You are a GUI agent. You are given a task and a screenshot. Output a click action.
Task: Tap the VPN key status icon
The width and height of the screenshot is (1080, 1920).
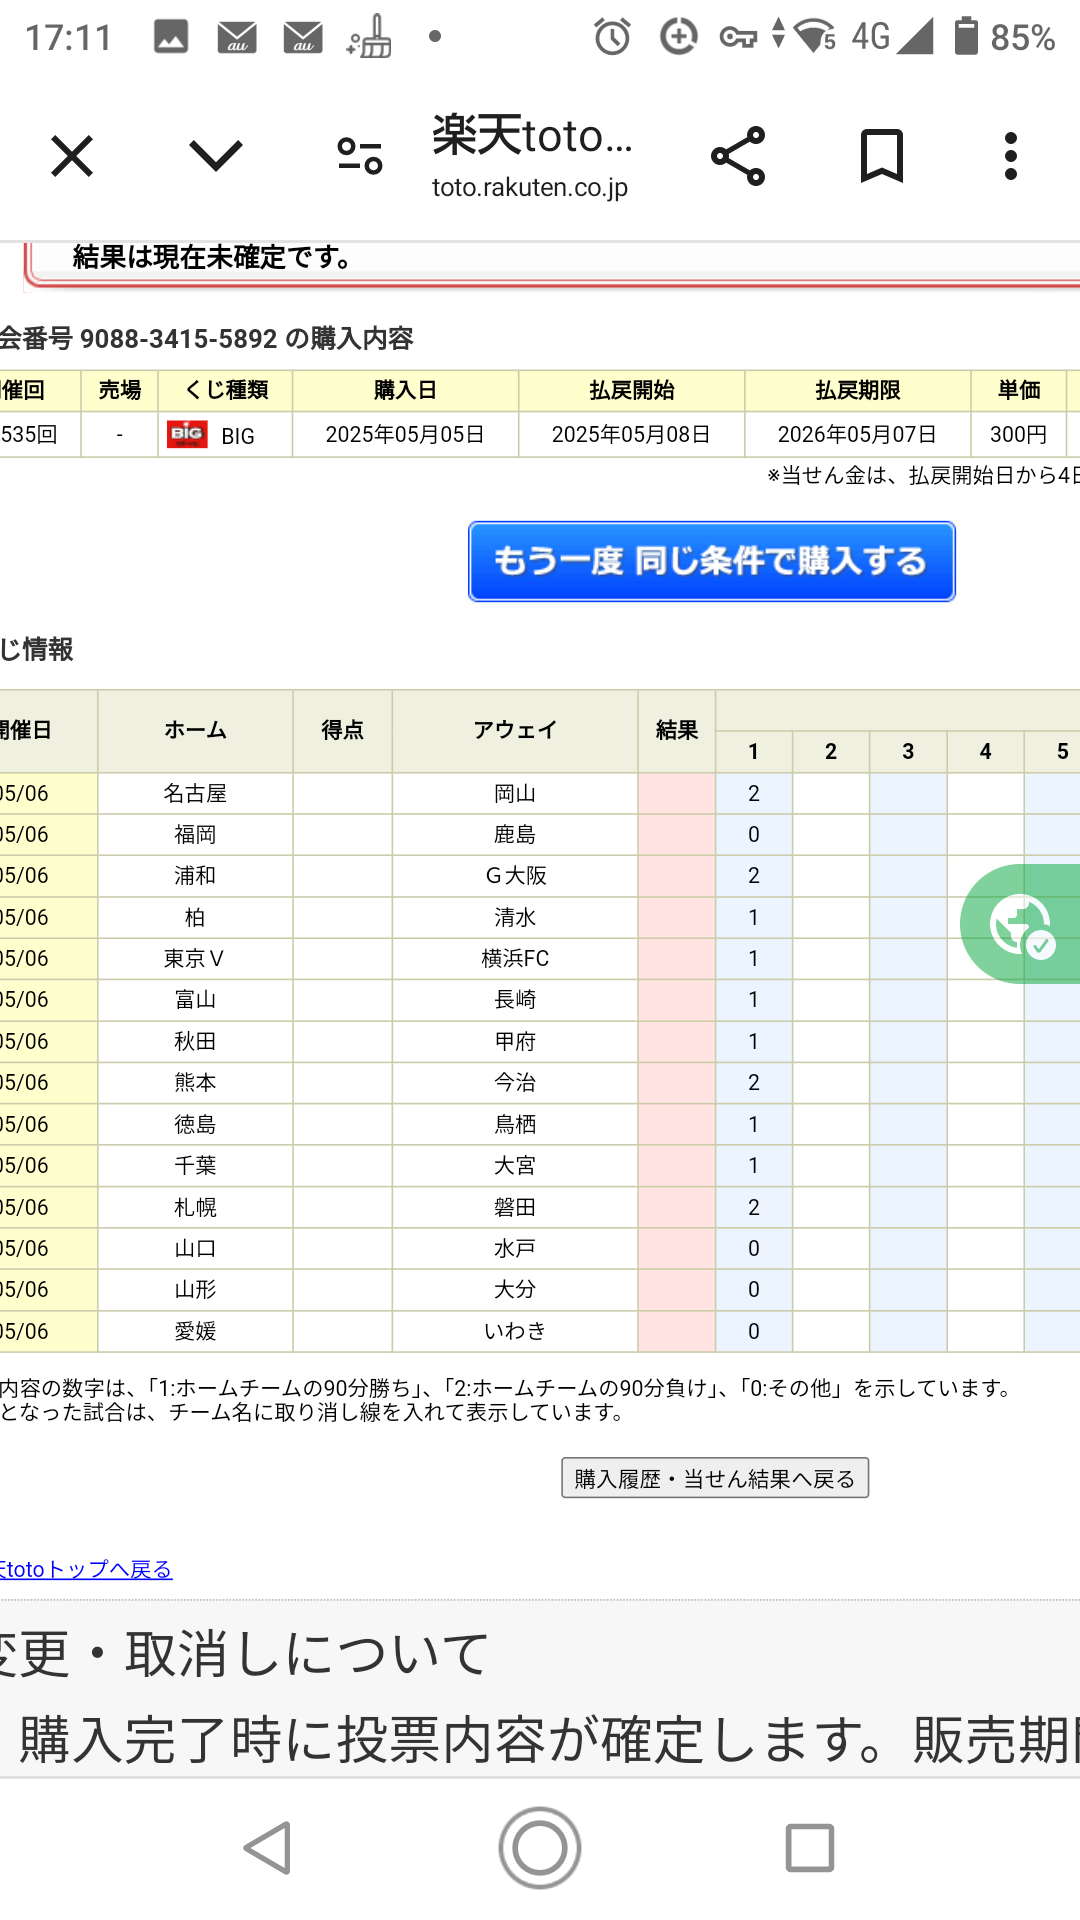tap(739, 38)
